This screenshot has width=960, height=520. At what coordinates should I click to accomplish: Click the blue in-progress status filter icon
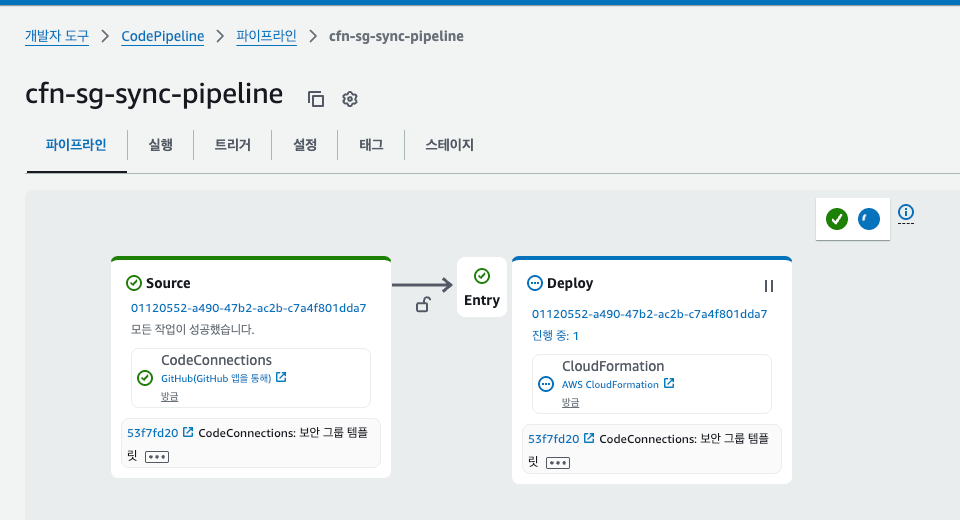(869, 219)
